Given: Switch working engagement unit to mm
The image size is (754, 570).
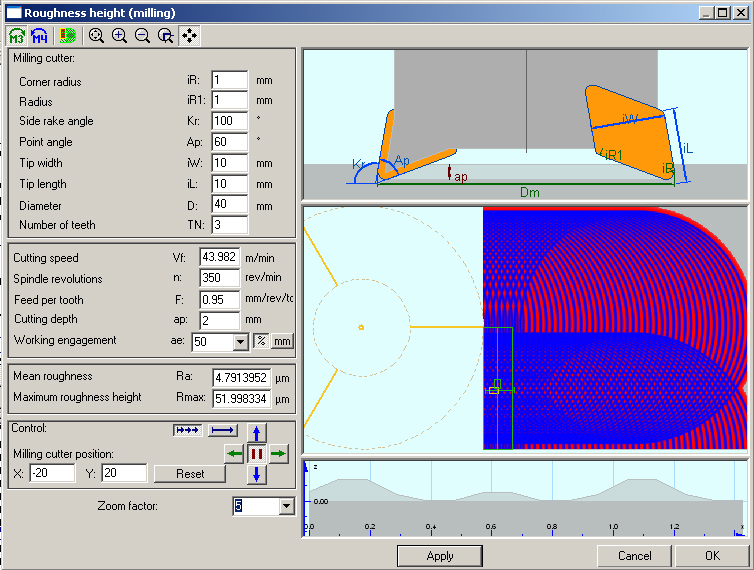Looking at the screenshot, I should point(282,341).
